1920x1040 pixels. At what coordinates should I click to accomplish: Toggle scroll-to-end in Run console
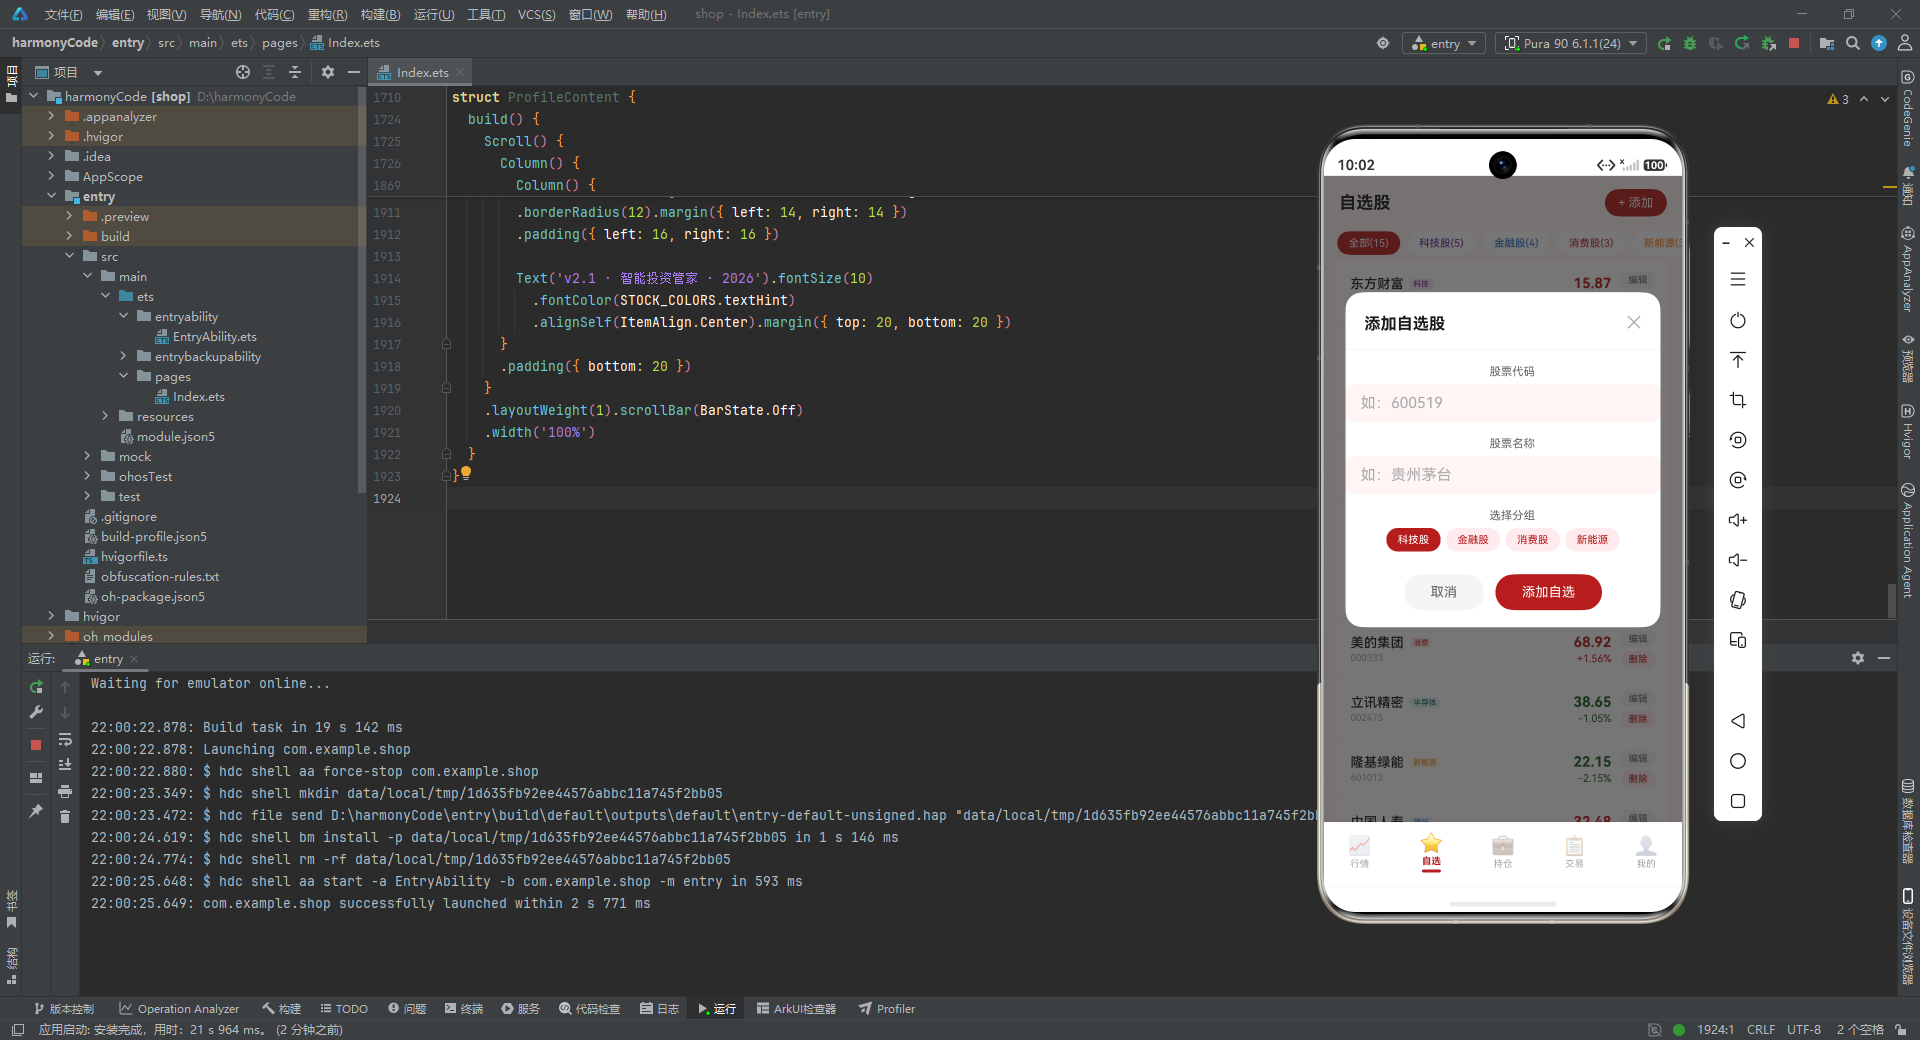point(65,765)
